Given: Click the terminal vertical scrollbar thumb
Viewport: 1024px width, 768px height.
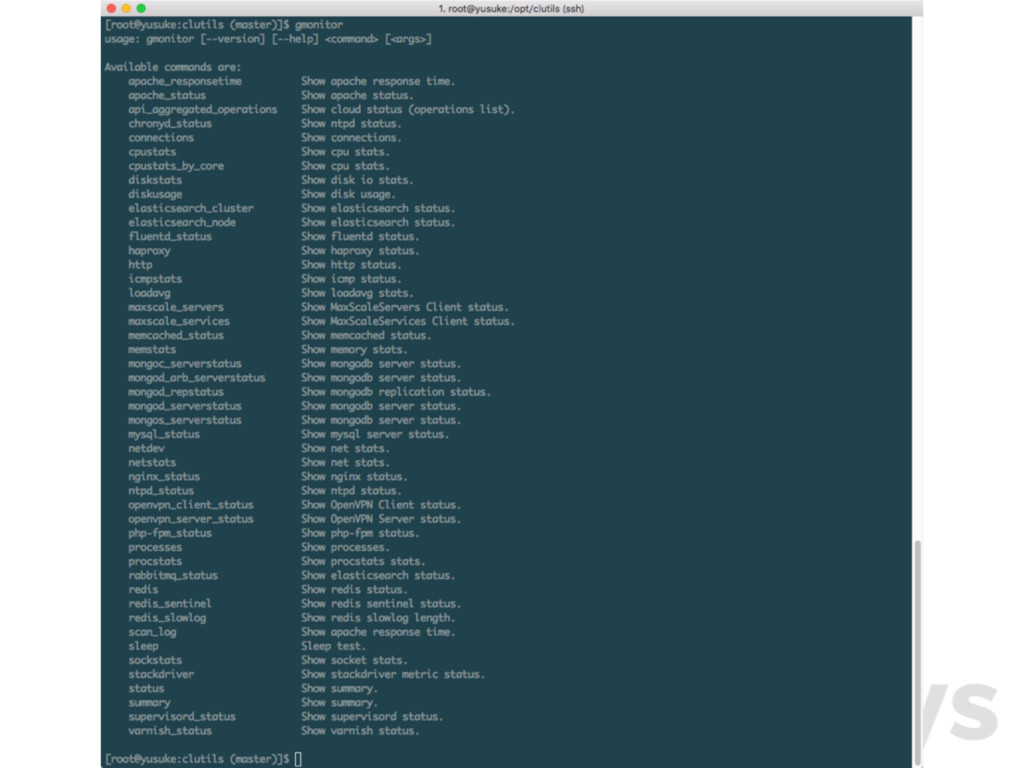Looking at the screenshot, I should tap(918, 651).
